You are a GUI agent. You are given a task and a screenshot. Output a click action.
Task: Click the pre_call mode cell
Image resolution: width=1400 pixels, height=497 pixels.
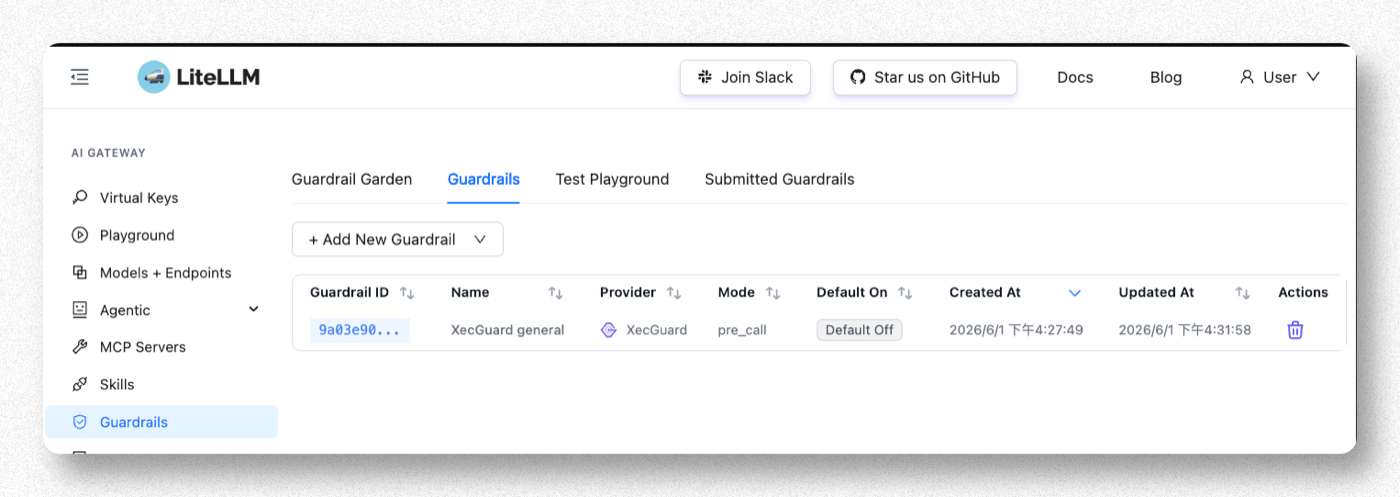[742, 330]
